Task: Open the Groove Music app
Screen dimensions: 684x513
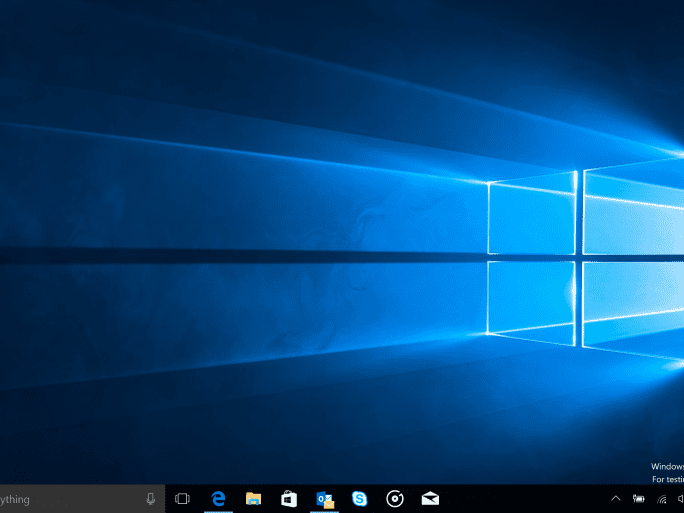Action: coord(394,498)
